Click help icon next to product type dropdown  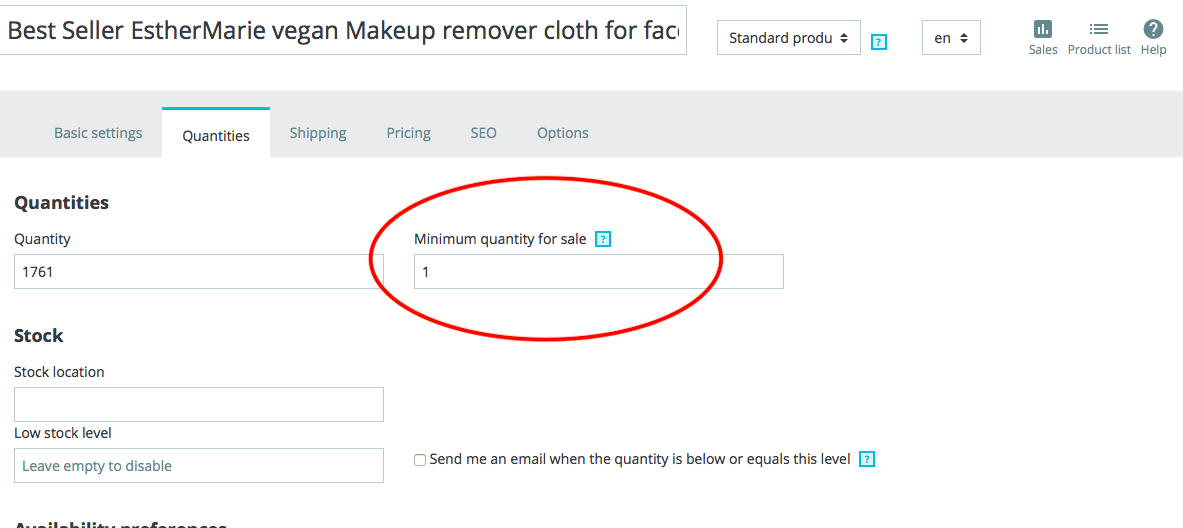(878, 42)
